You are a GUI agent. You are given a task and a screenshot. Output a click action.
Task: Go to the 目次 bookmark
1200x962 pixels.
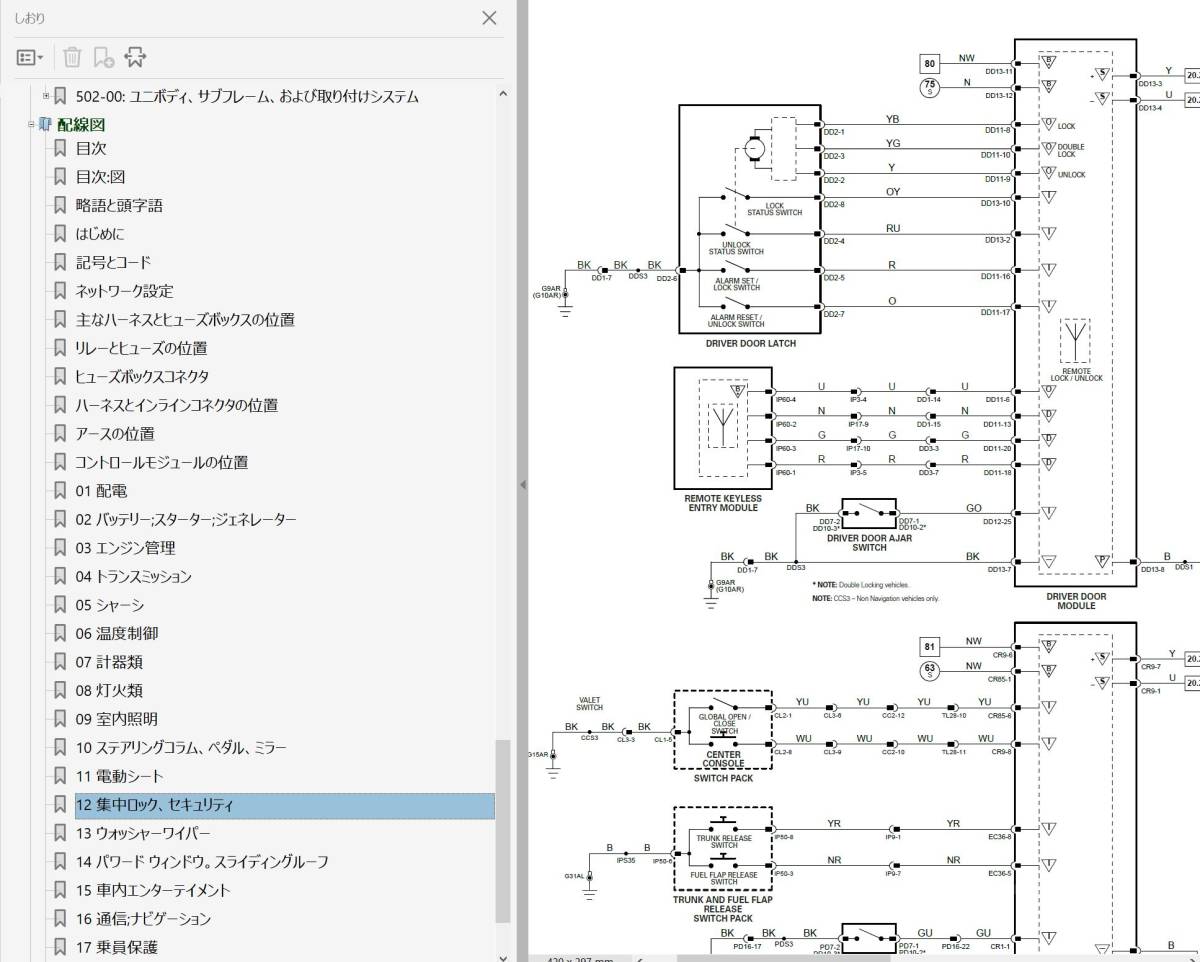(x=91, y=148)
